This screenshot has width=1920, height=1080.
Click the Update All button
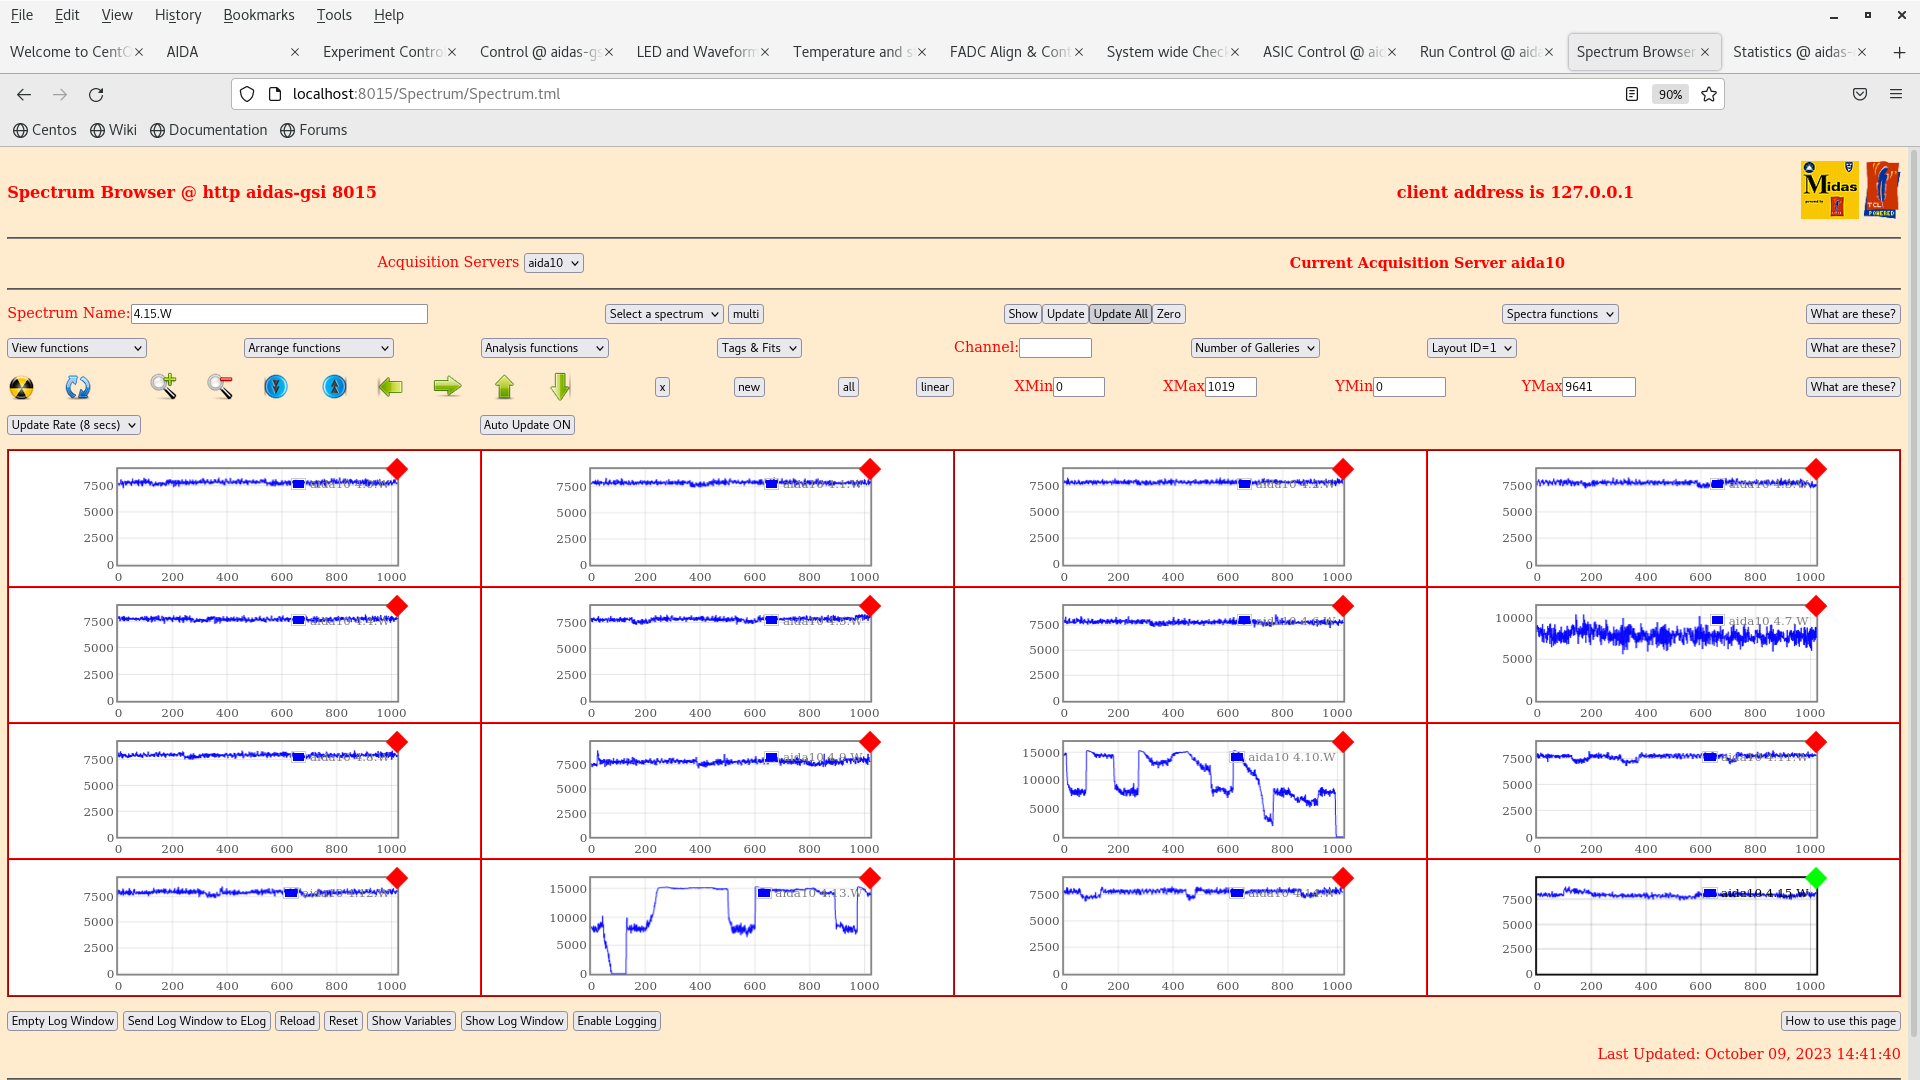[x=1120, y=314]
